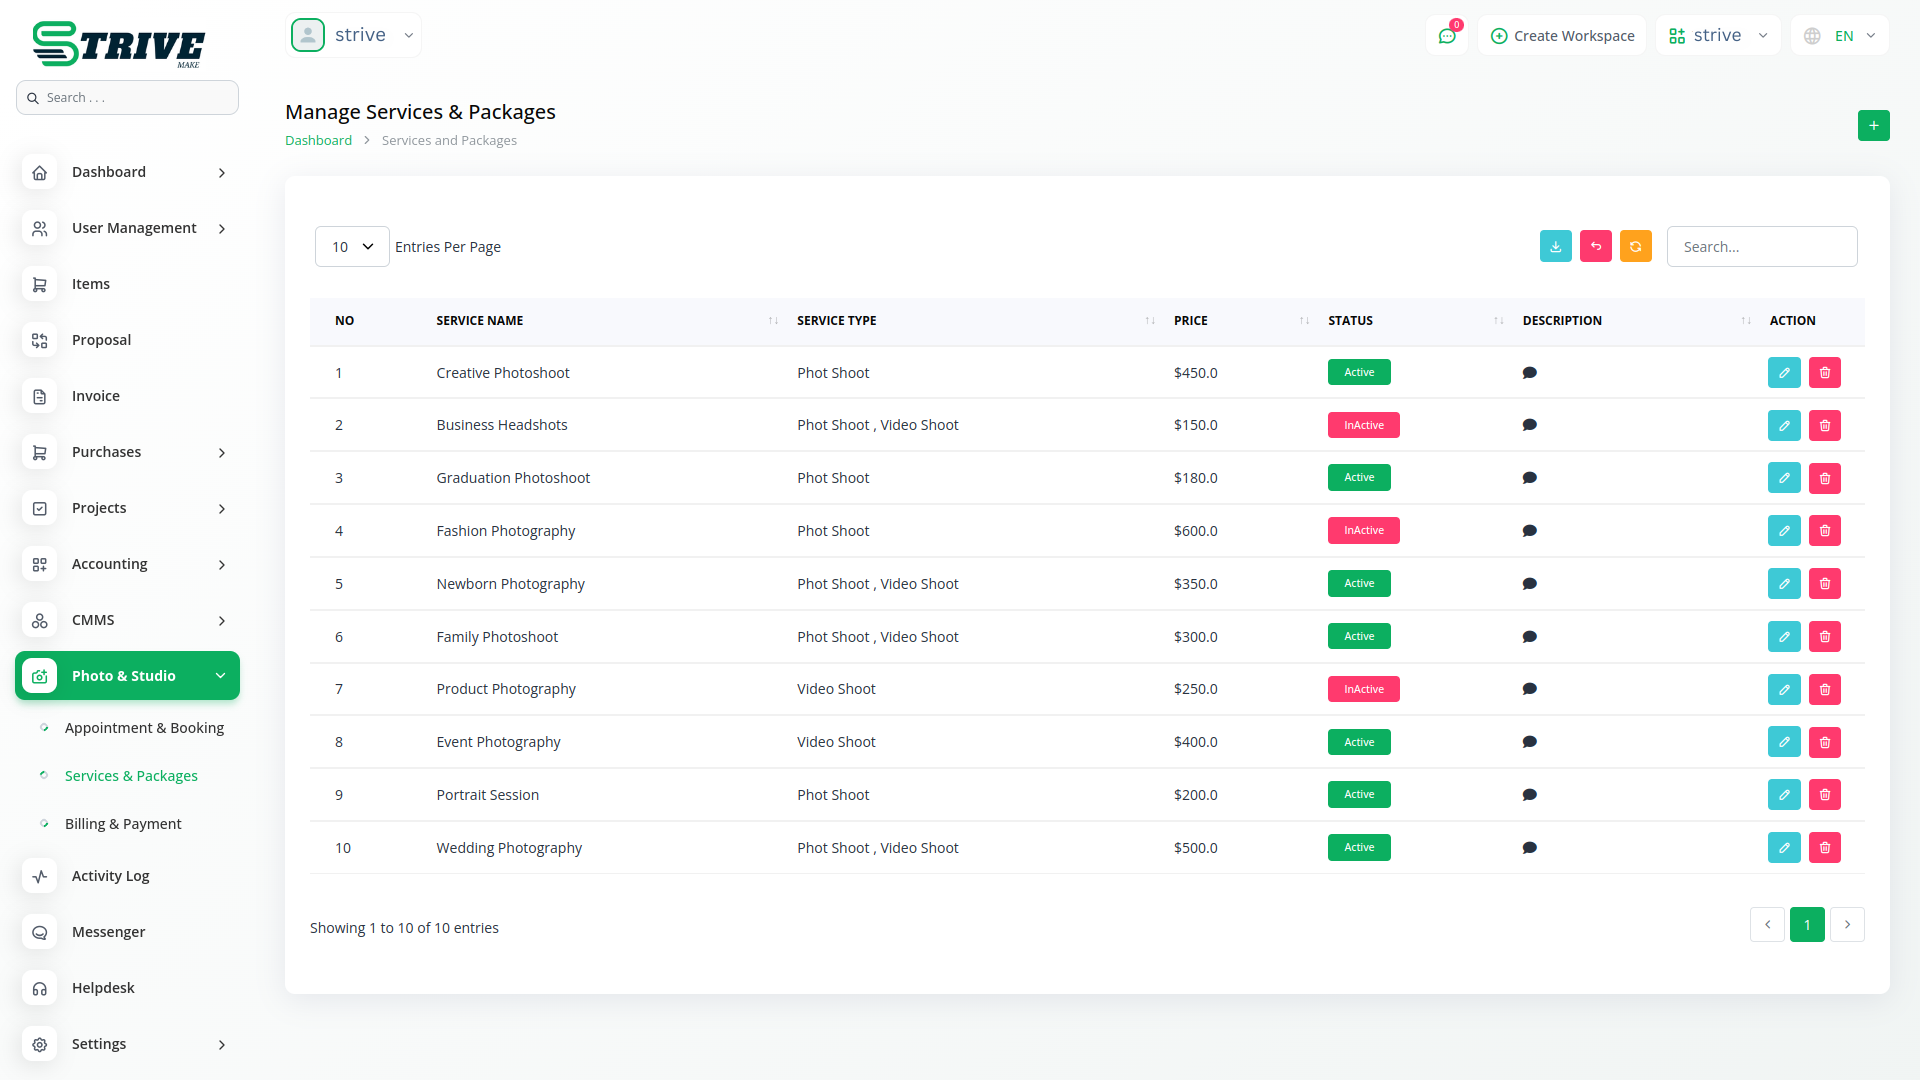Open the EN language dropdown
Viewport: 1920px width, 1080px height.
tap(1841, 36)
